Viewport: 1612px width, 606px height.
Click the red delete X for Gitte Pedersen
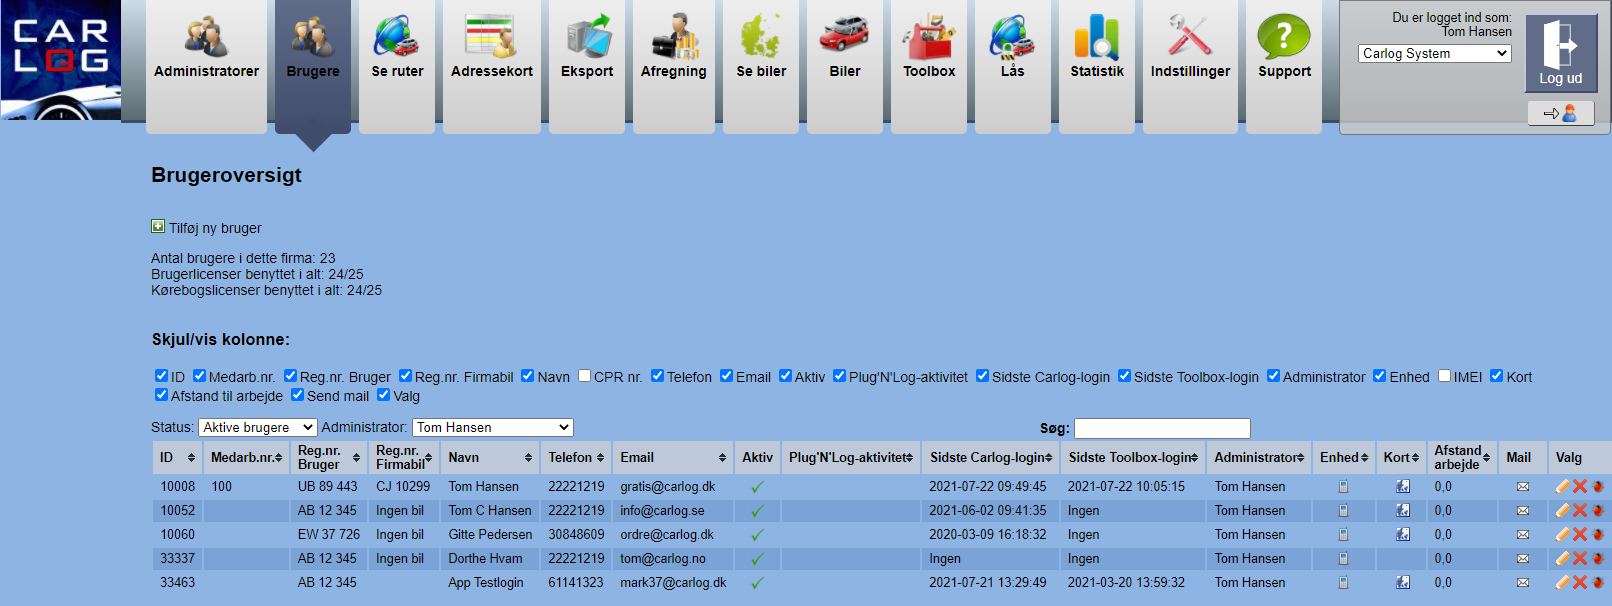pyautogui.click(x=1580, y=534)
